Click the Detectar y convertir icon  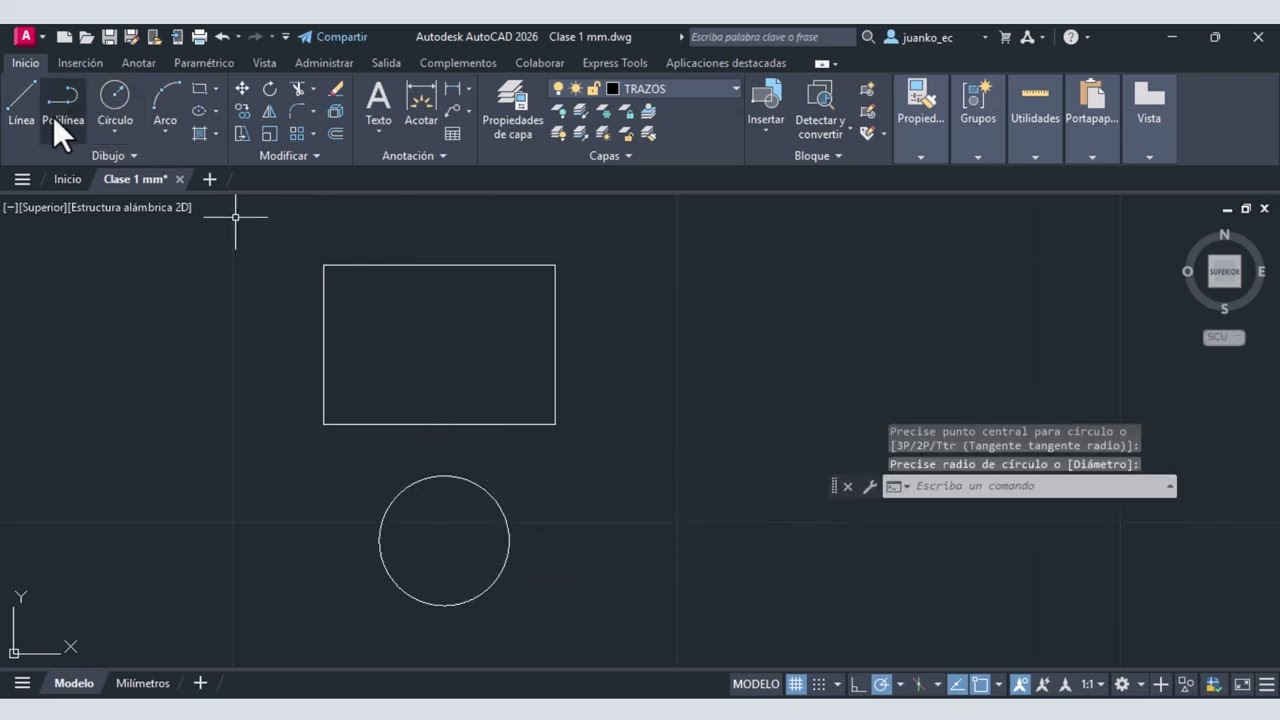pos(820,110)
